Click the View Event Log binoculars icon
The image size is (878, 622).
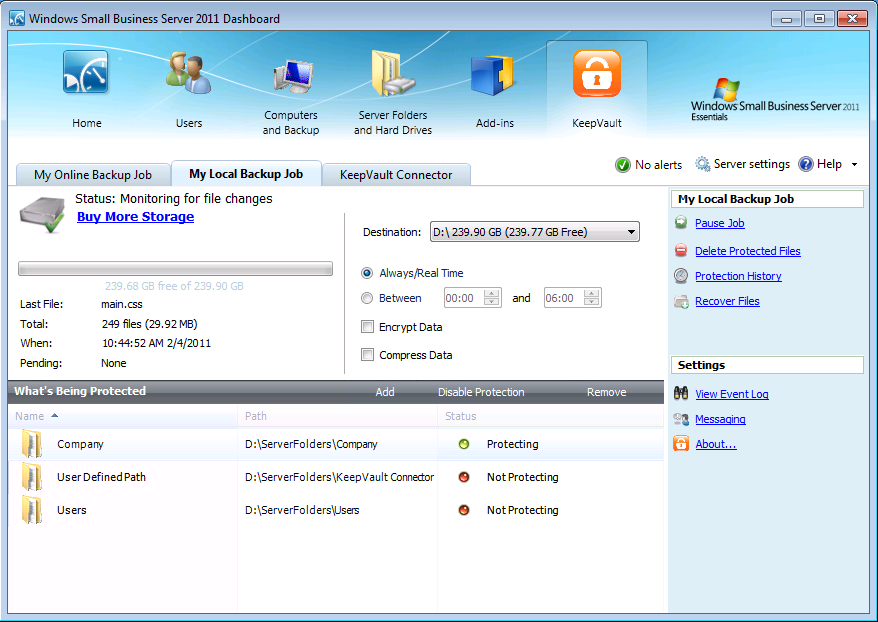681,393
